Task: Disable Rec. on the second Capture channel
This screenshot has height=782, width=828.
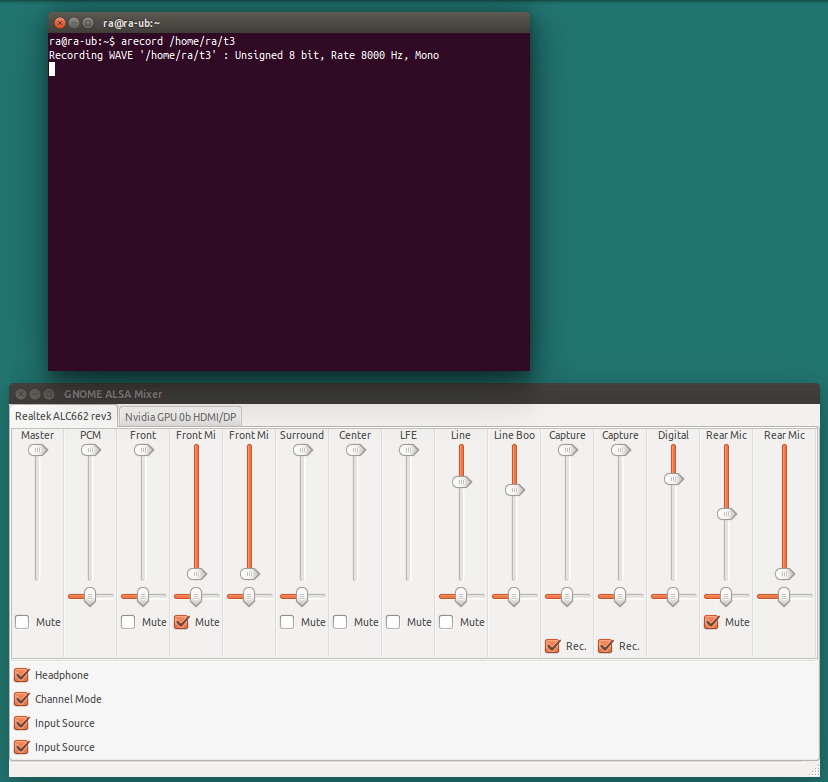Action: coord(606,646)
